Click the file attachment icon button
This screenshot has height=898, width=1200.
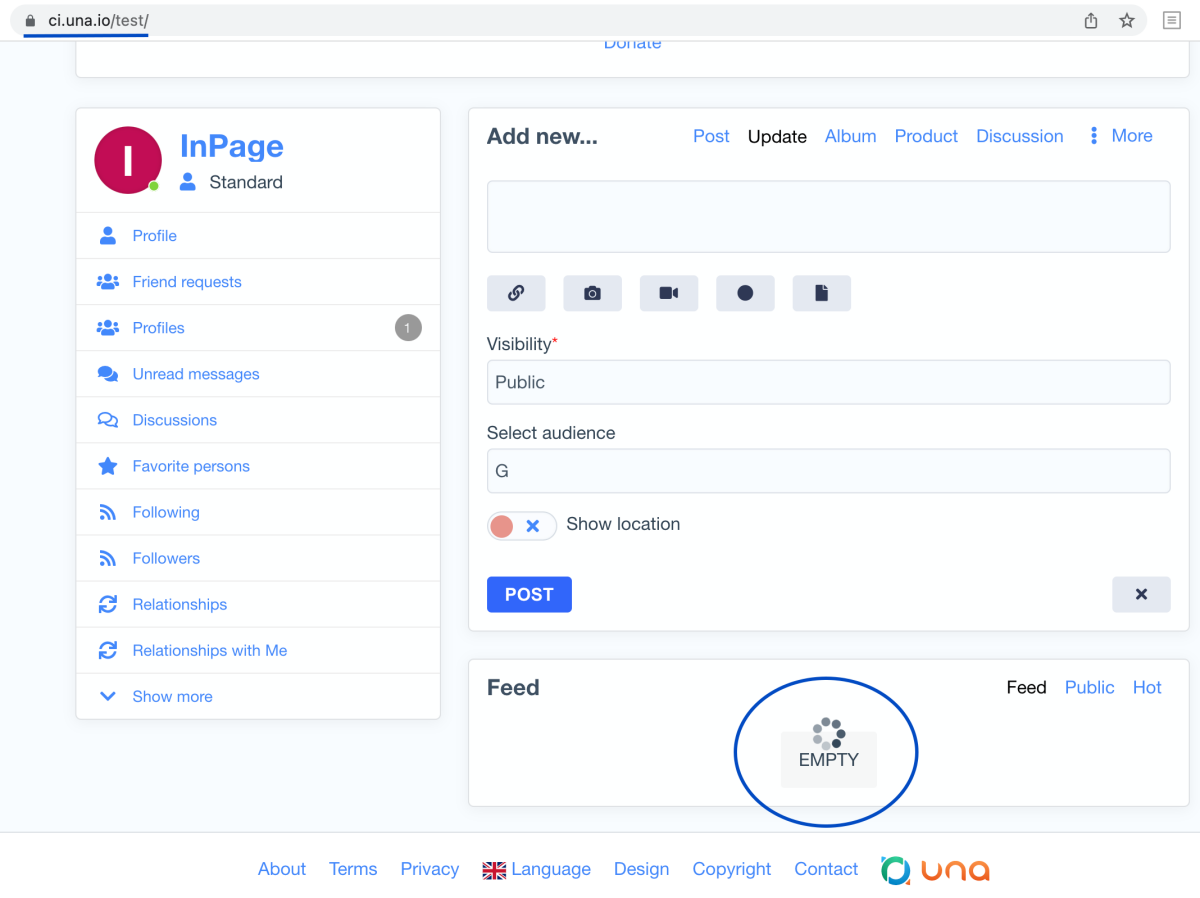point(821,293)
